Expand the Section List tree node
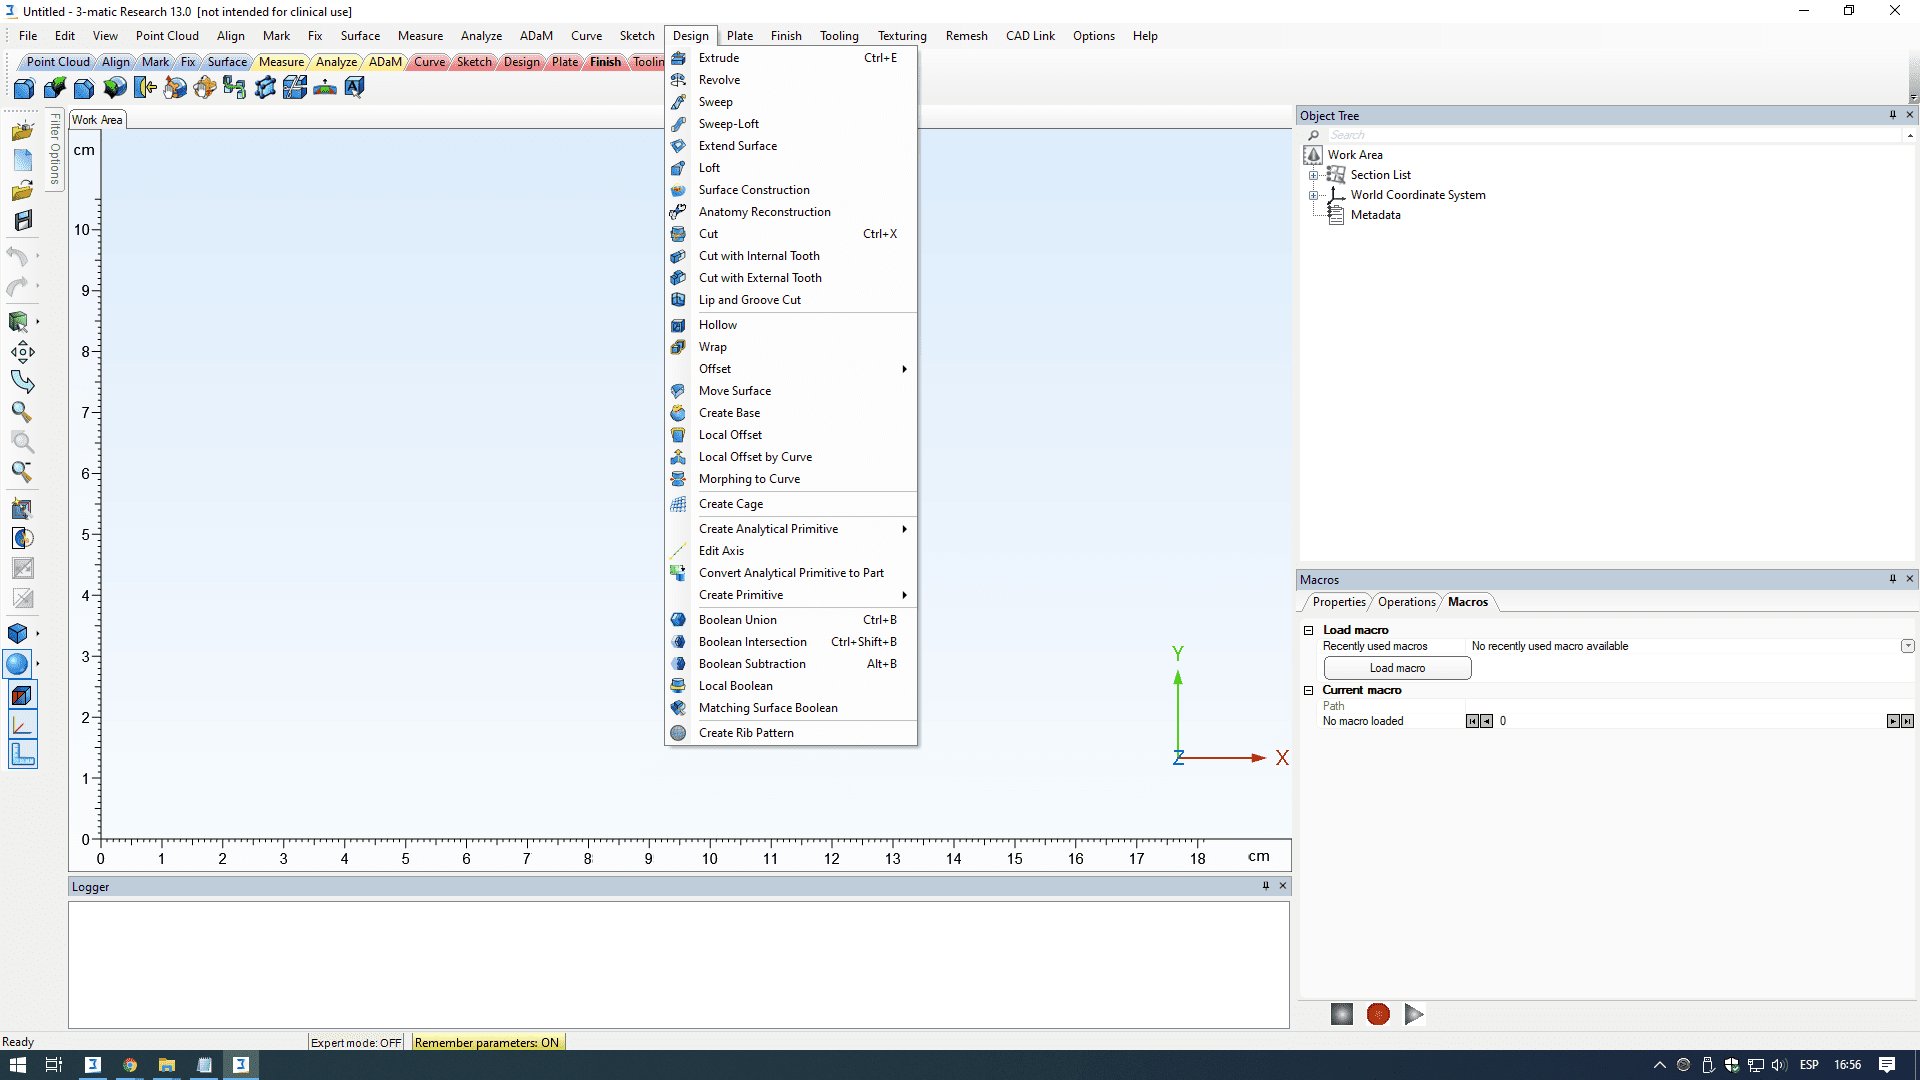The height and width of the screenshot is (1080, 1920). [1314, 175]
